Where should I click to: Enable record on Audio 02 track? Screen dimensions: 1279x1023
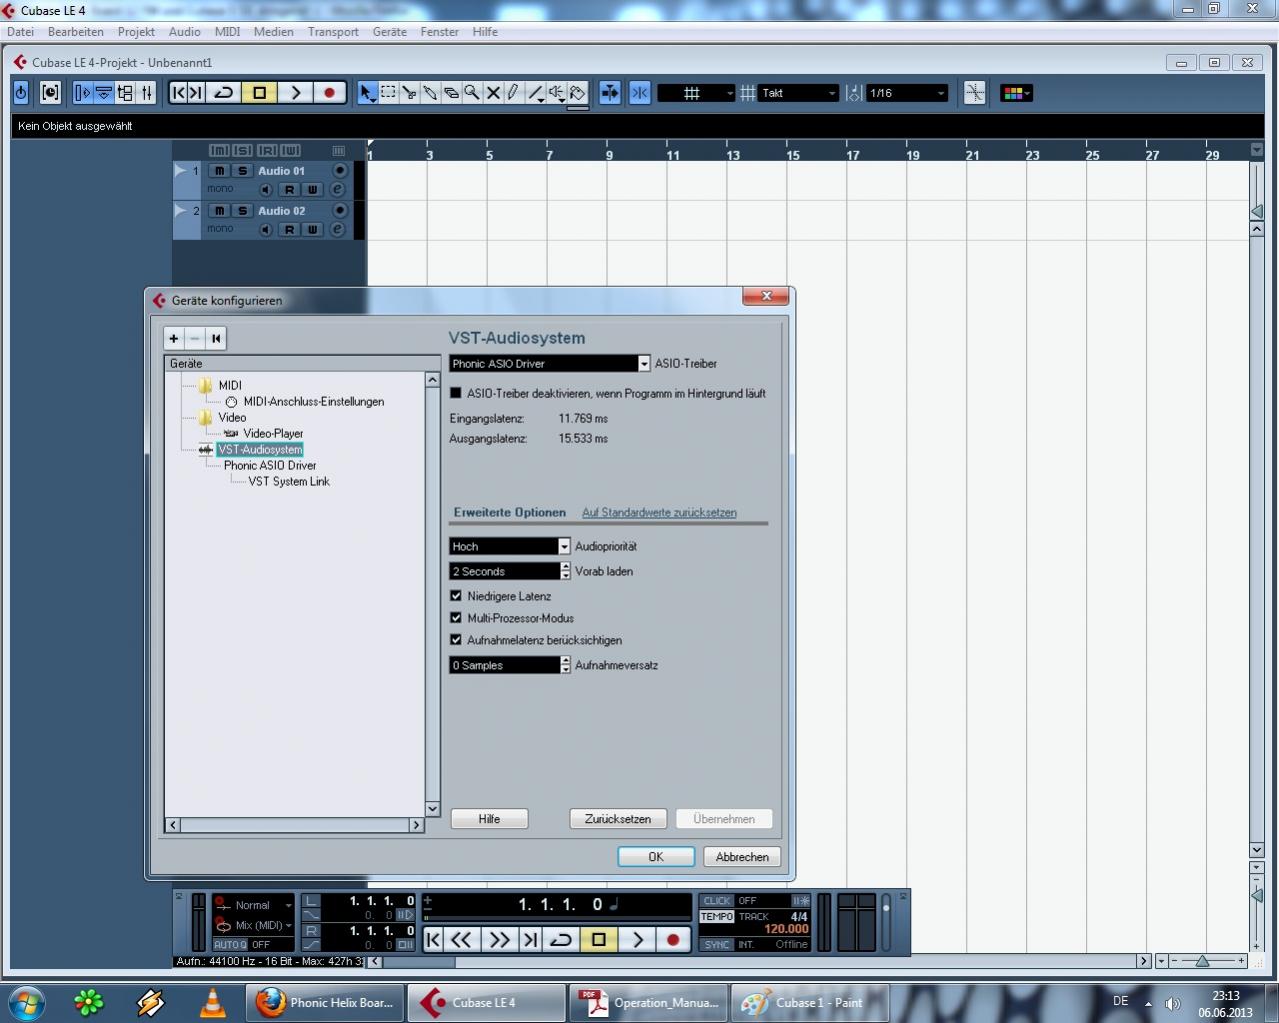340,210
